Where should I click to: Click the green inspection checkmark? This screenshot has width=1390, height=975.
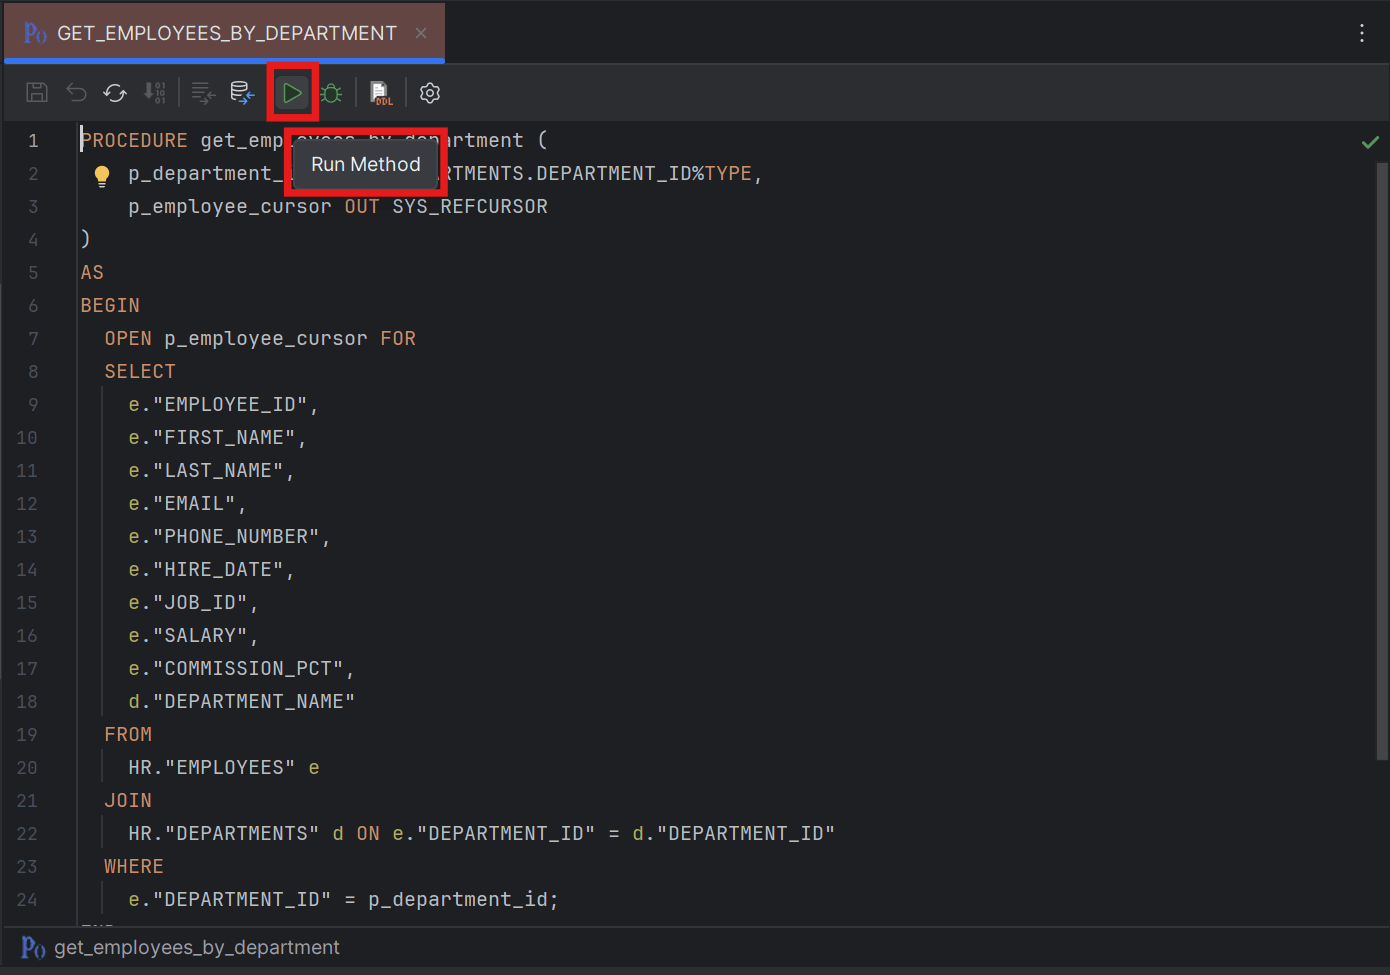point(1370,142)
